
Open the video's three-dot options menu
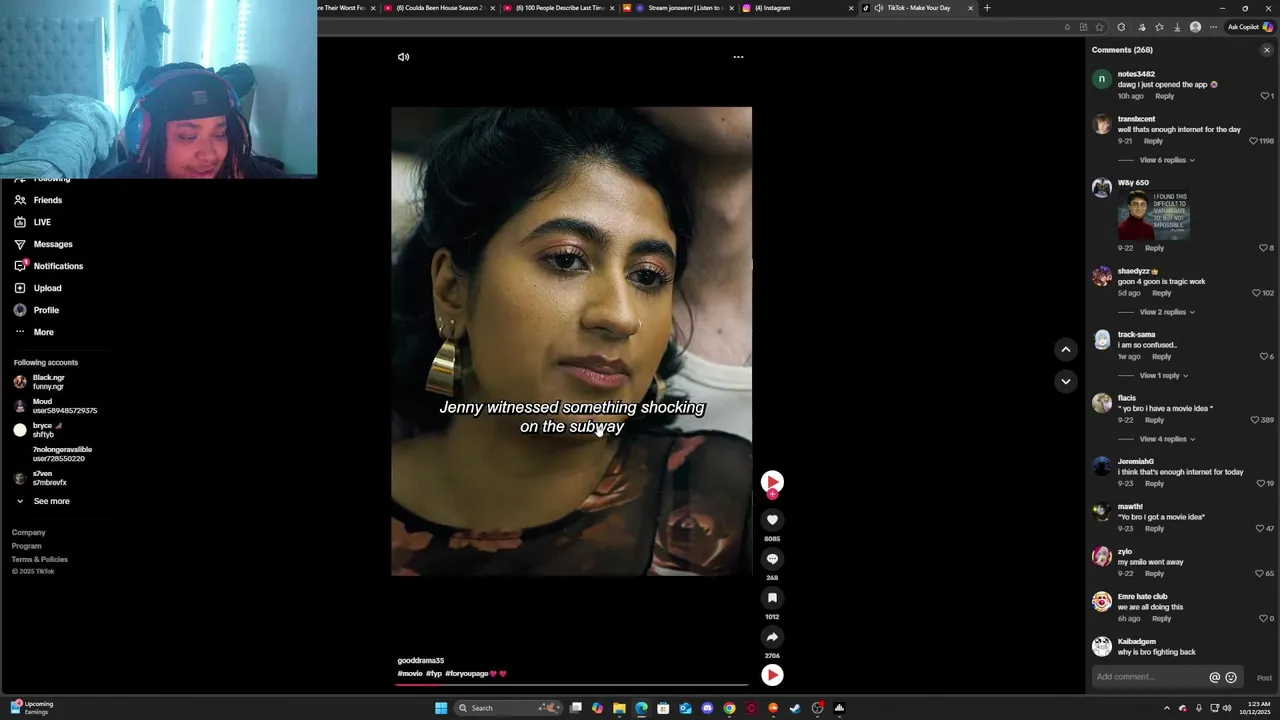[x=738, y=57]
